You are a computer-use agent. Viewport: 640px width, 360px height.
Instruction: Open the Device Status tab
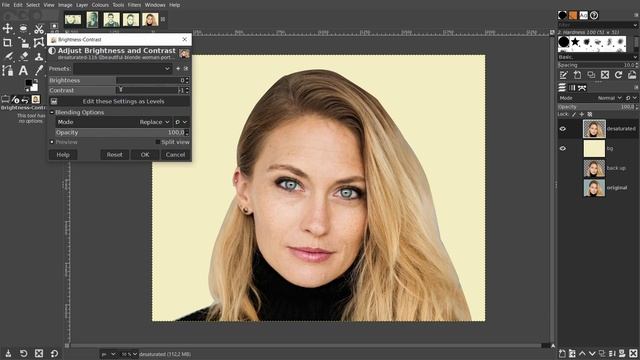pyautogui.click(x=16, y=99)
